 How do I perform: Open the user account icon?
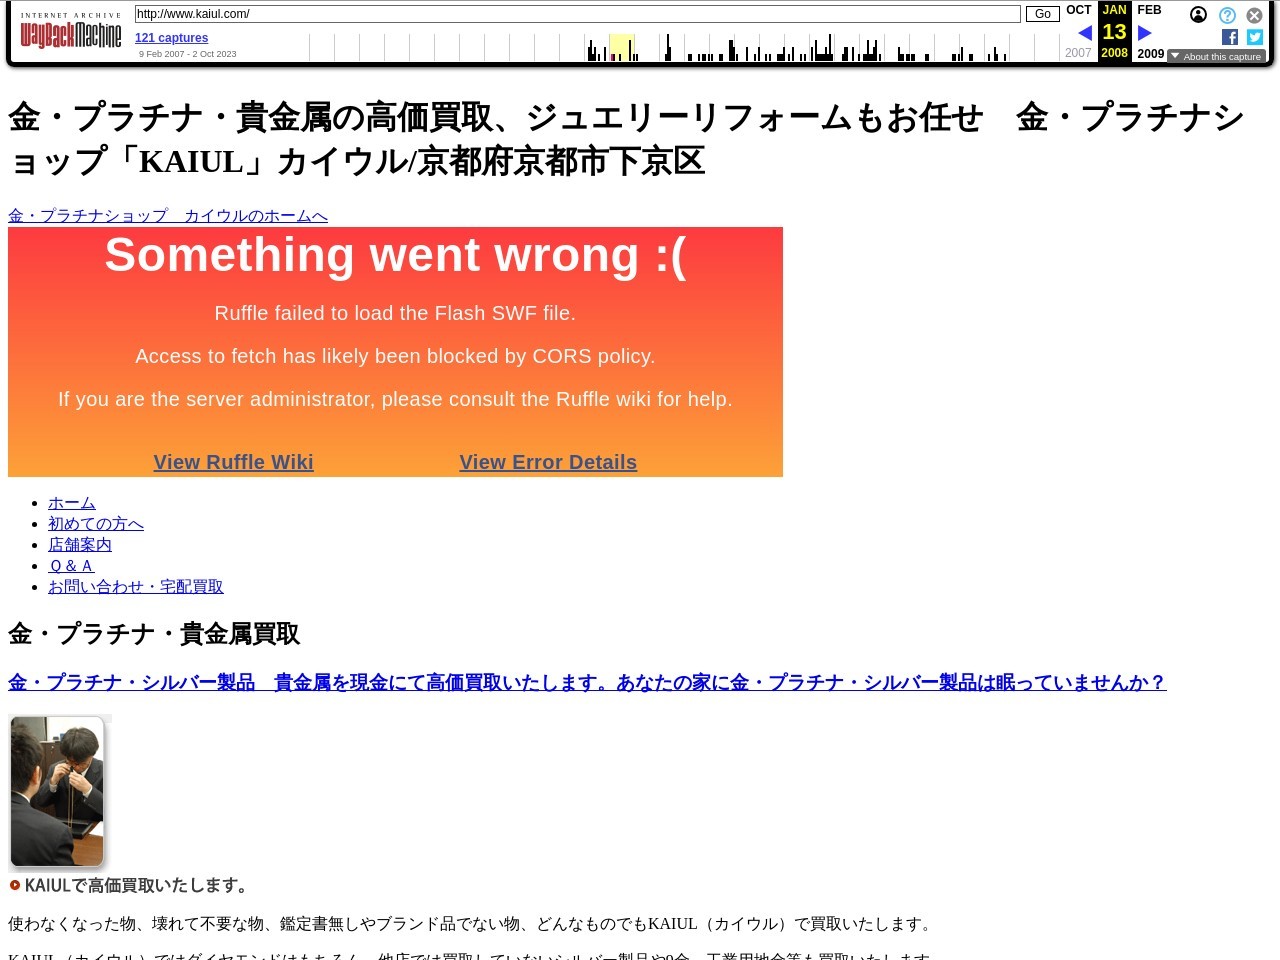point(1198,15)
